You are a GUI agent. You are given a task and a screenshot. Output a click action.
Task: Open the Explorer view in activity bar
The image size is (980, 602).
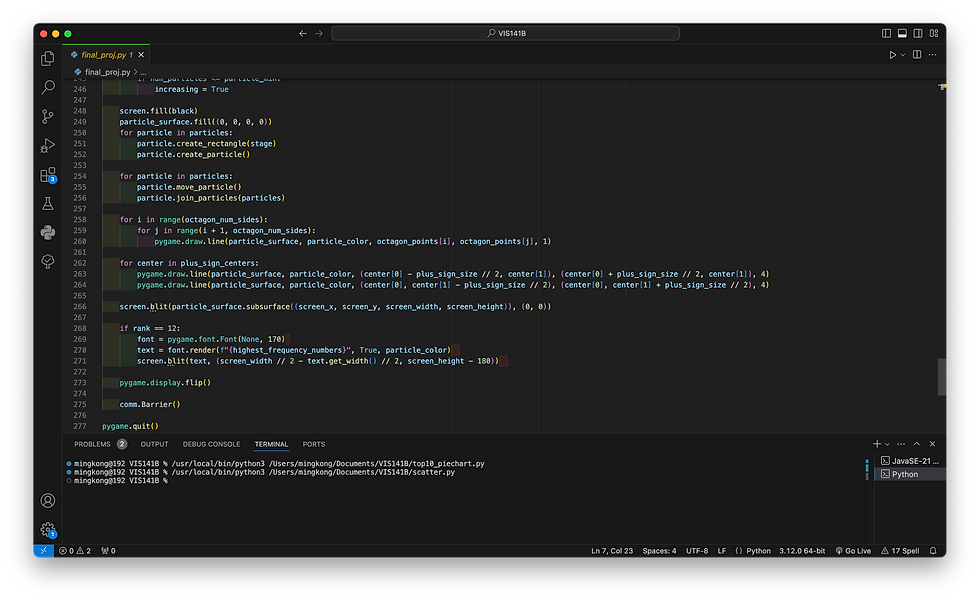coord(47,59)
